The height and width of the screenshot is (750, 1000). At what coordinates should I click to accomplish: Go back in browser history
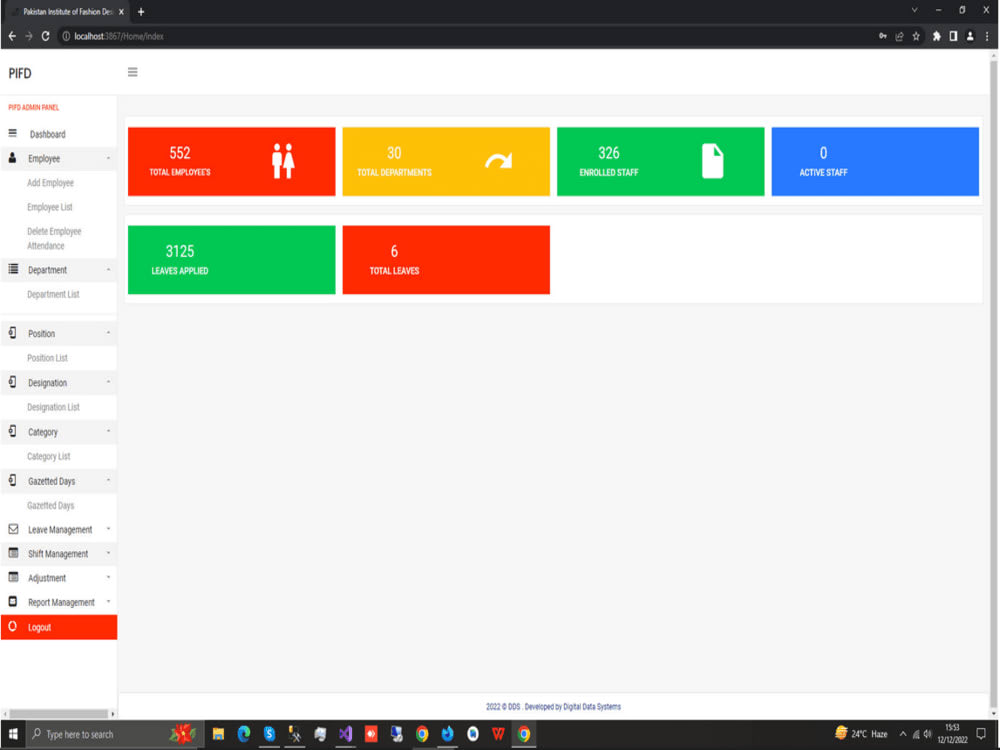[12, 36]
